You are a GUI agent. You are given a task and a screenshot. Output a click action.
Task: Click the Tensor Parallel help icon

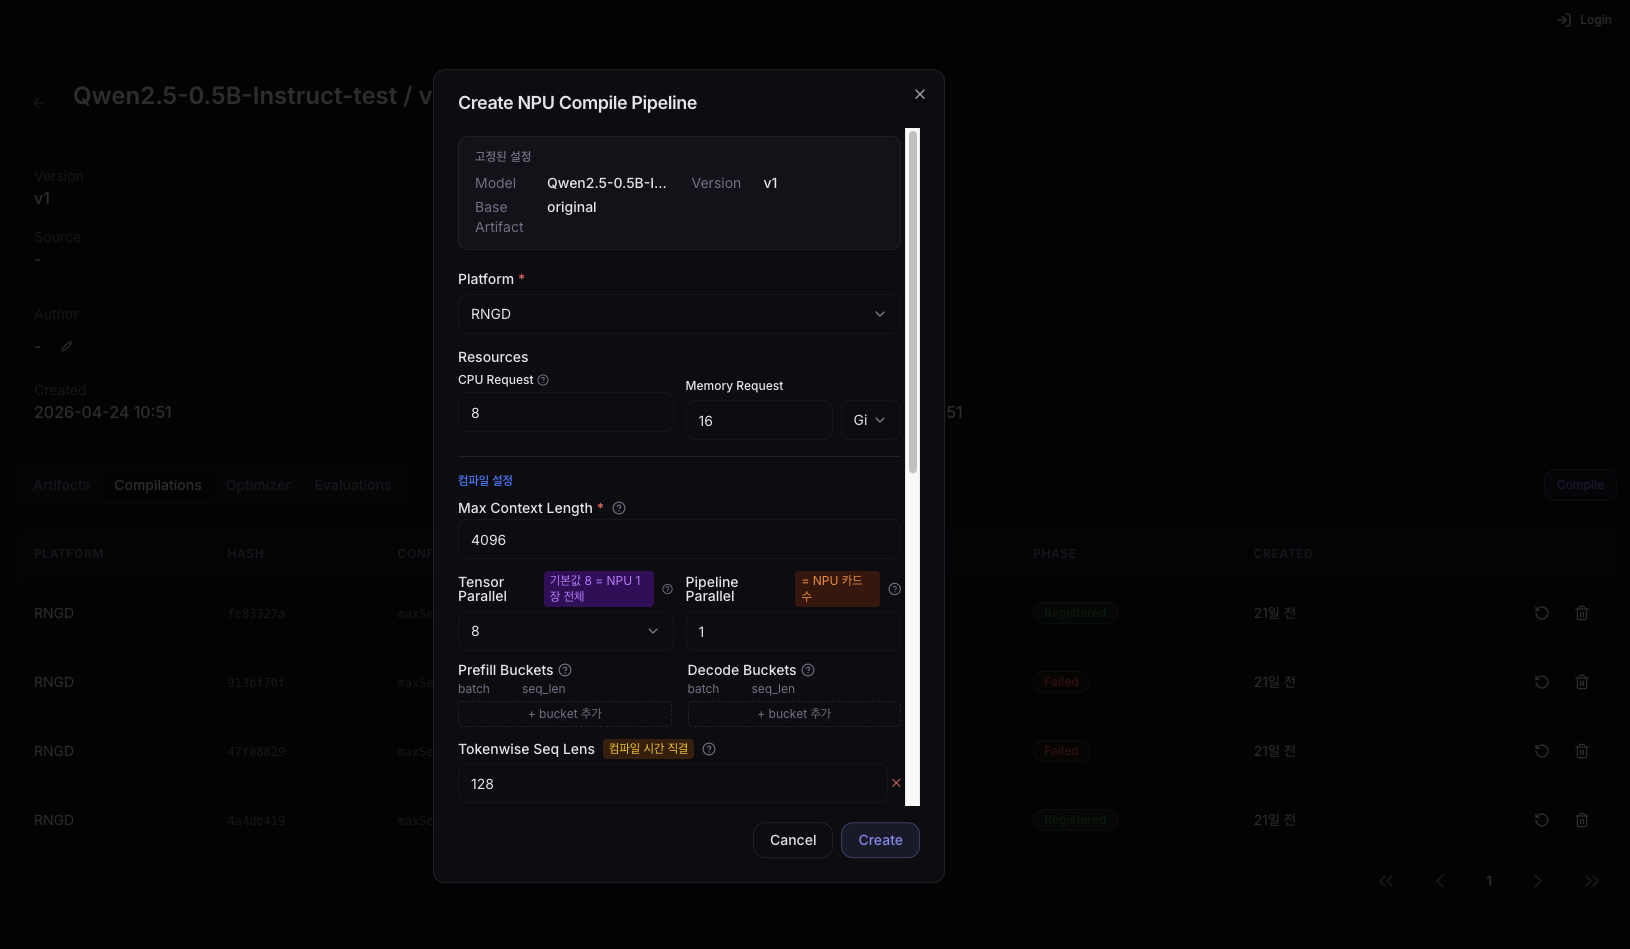tap(667, 589)
